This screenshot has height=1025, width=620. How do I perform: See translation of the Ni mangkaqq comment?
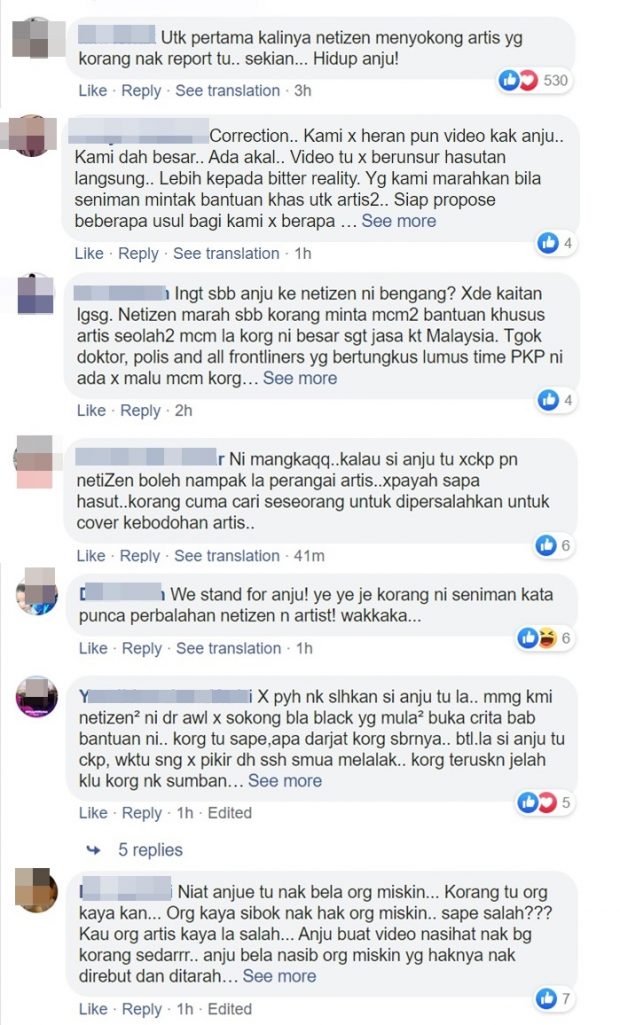pyautogui.click(x=226, y=556)
